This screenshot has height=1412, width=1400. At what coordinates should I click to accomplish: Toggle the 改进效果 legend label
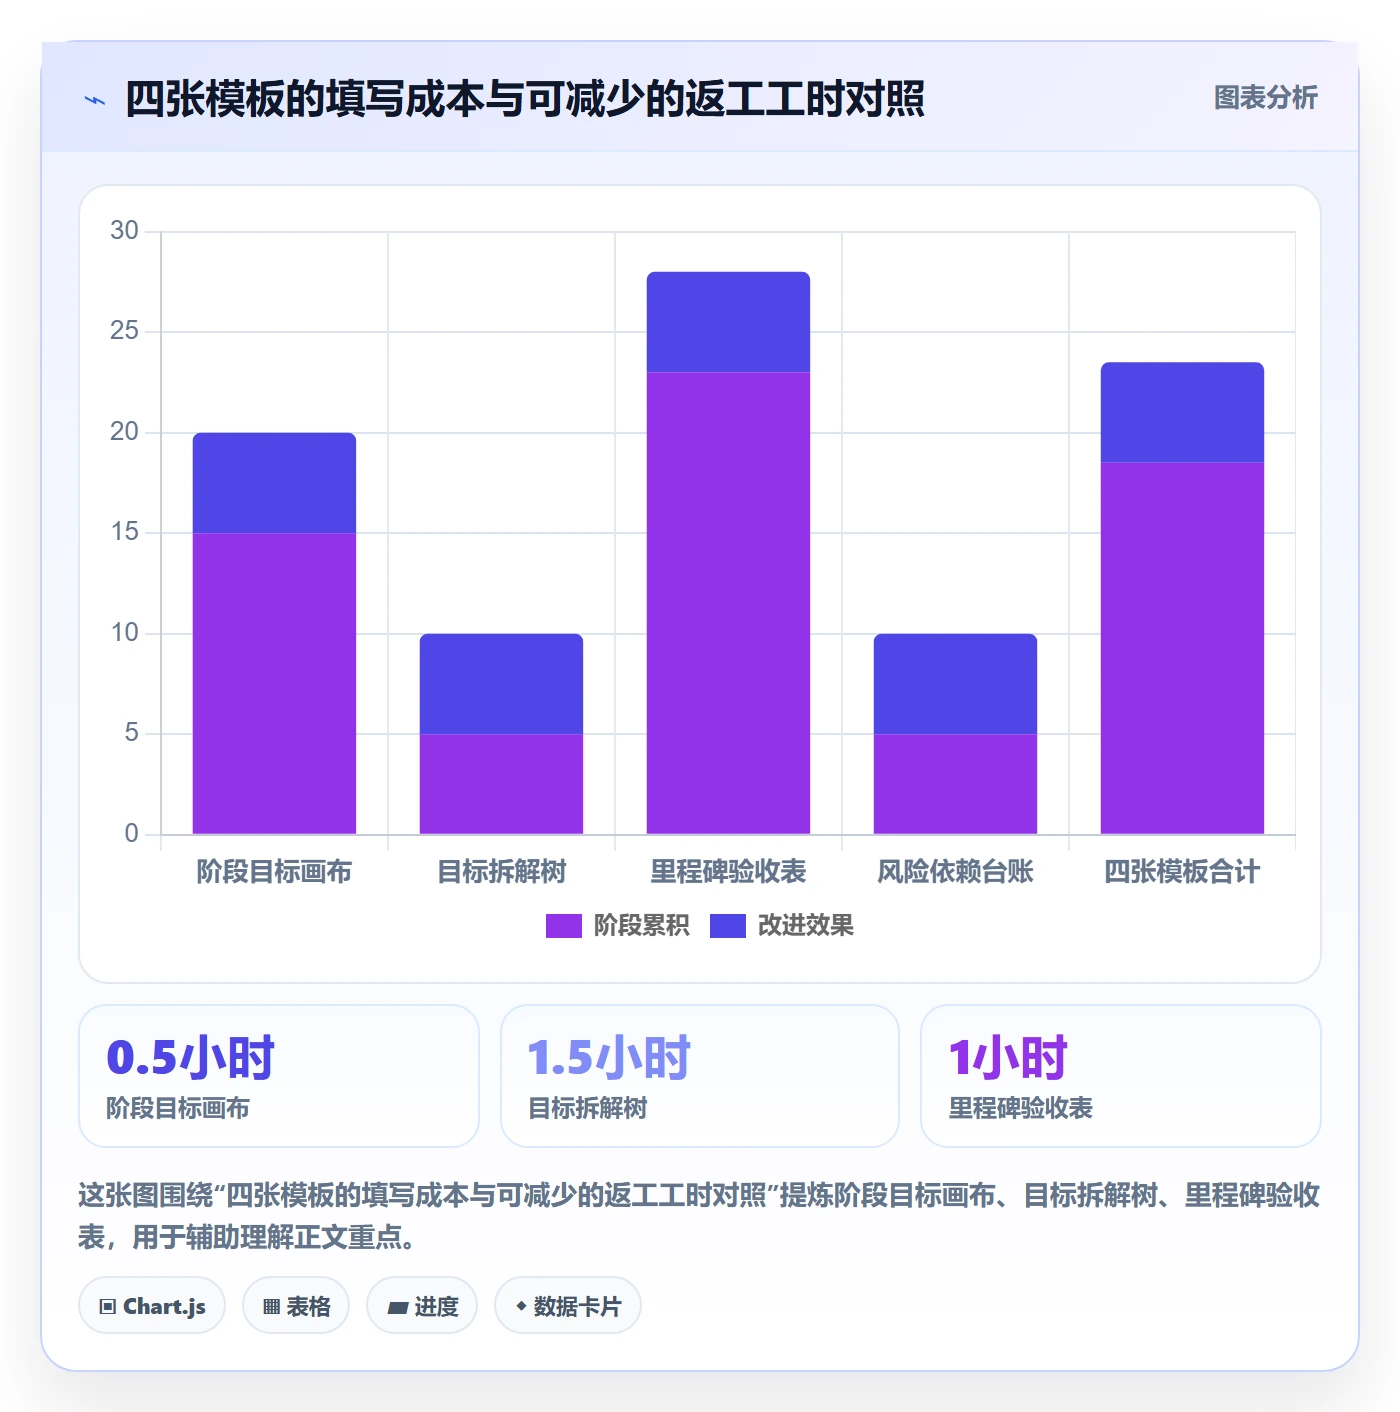(805, 926)
